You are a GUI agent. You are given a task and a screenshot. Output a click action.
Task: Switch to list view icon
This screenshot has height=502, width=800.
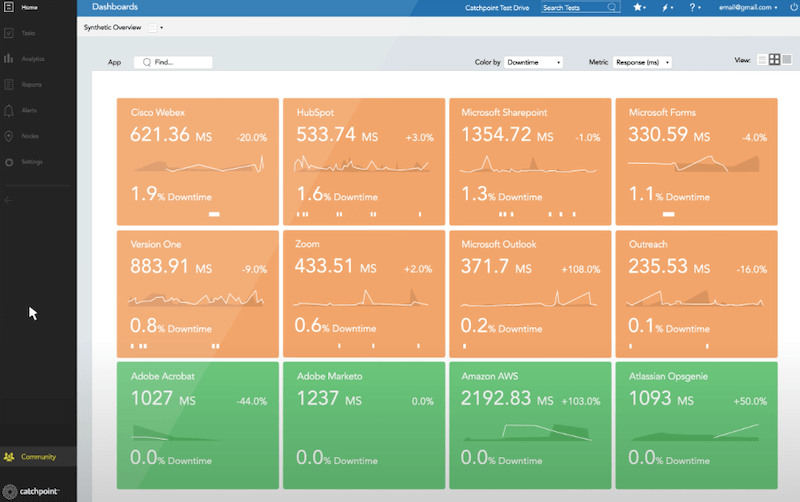click(762, 60)
